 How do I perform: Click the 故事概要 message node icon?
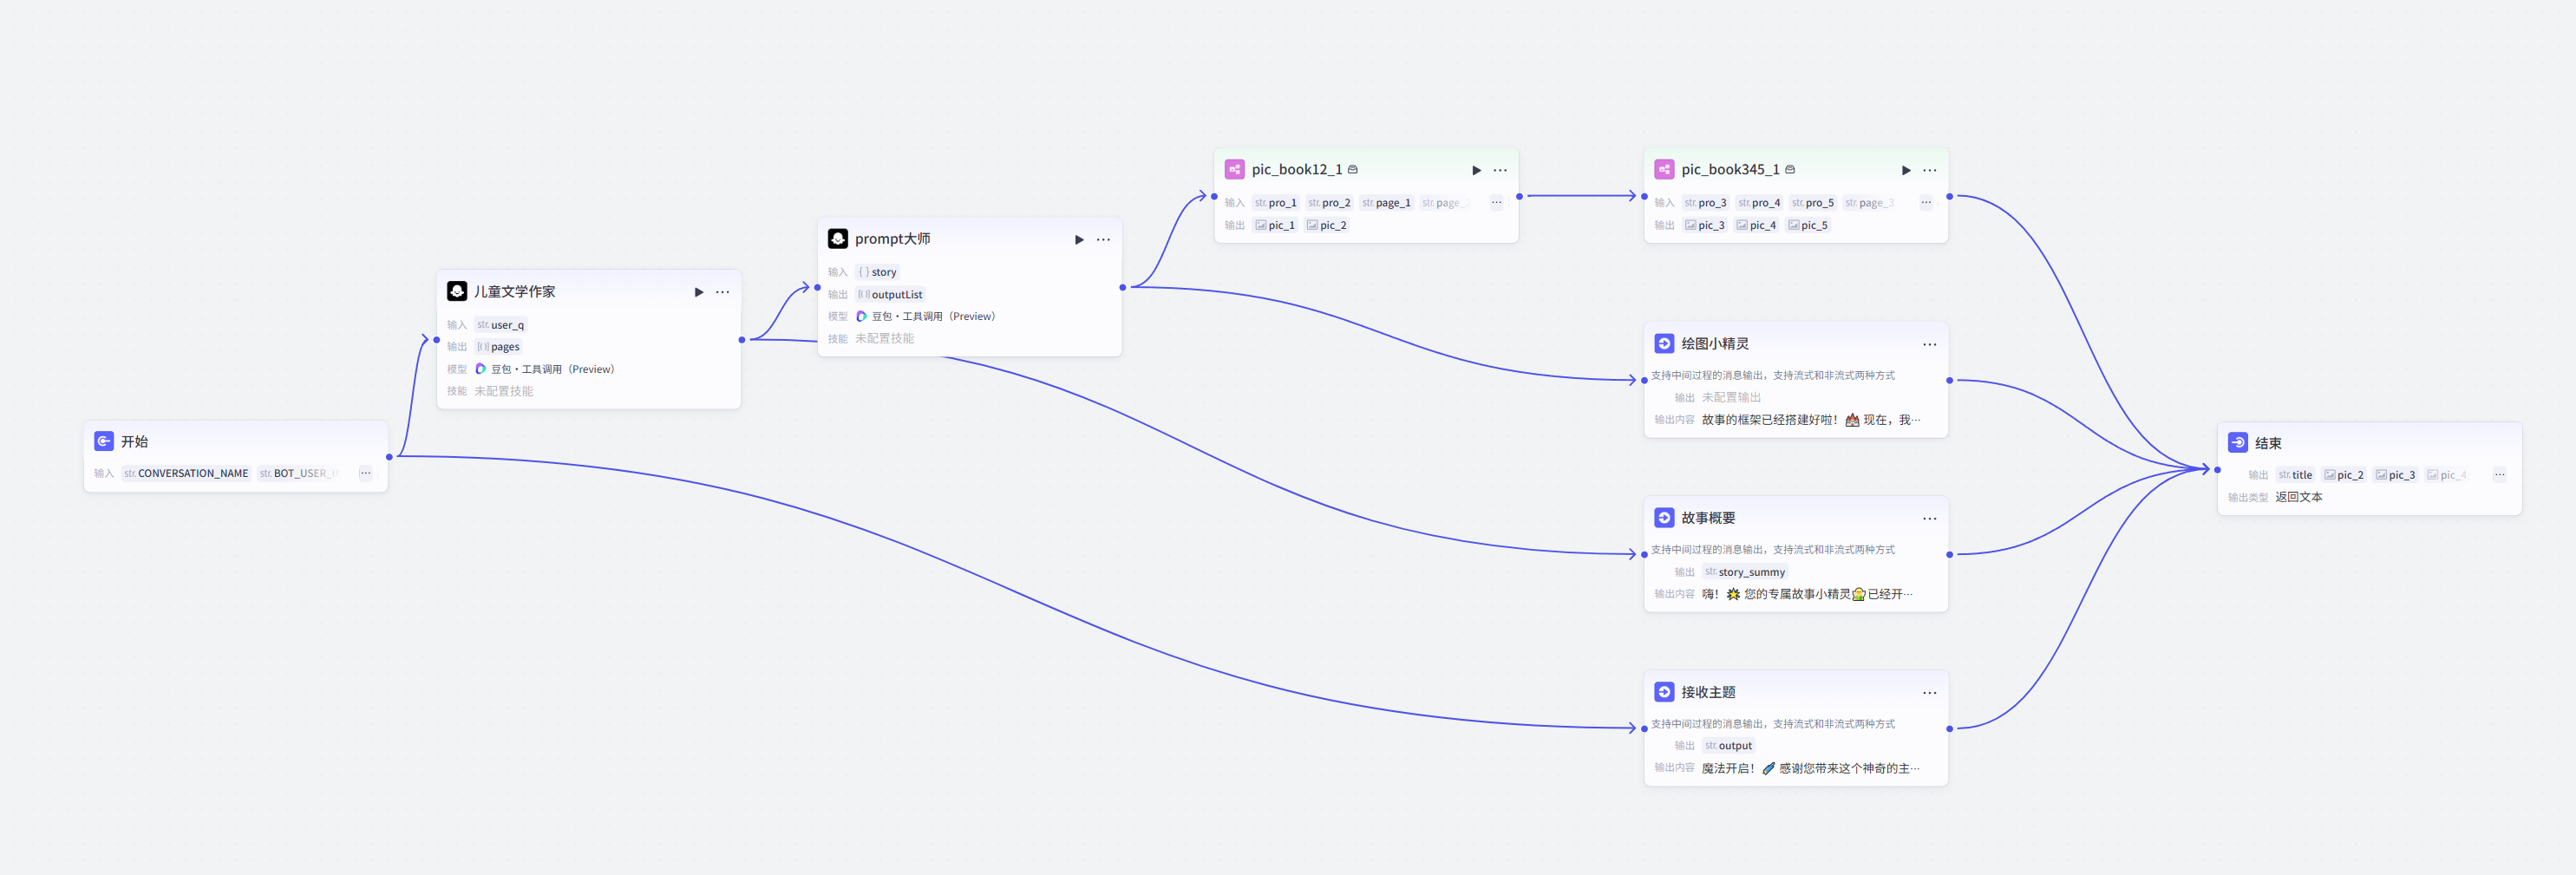pyautogui.click(x=1664, y=518)
